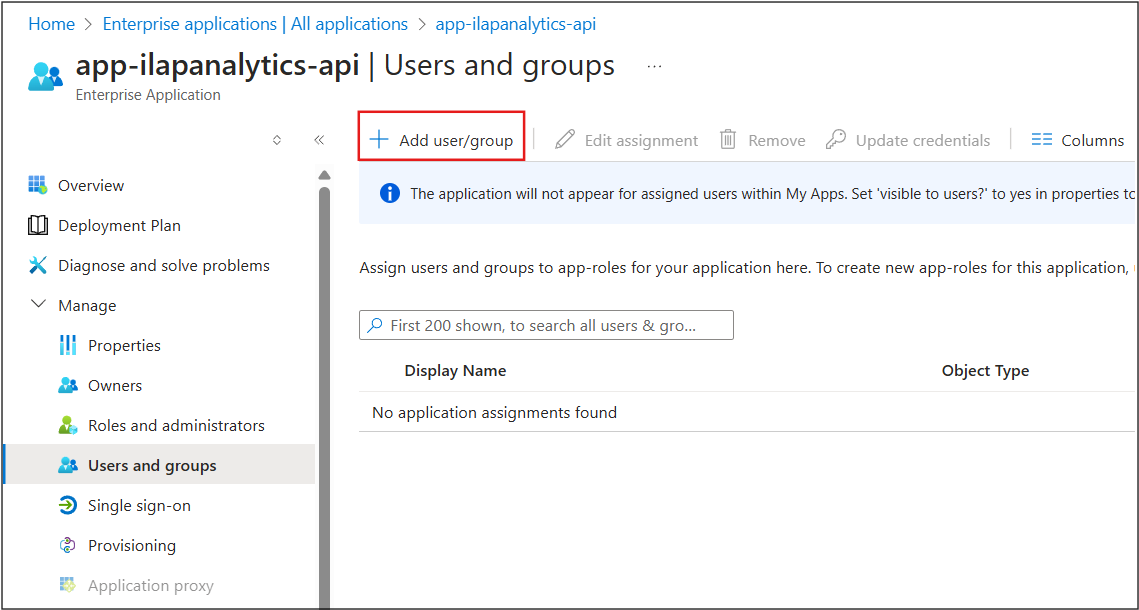Click the Provisioning cycle icon

(68, 545)
